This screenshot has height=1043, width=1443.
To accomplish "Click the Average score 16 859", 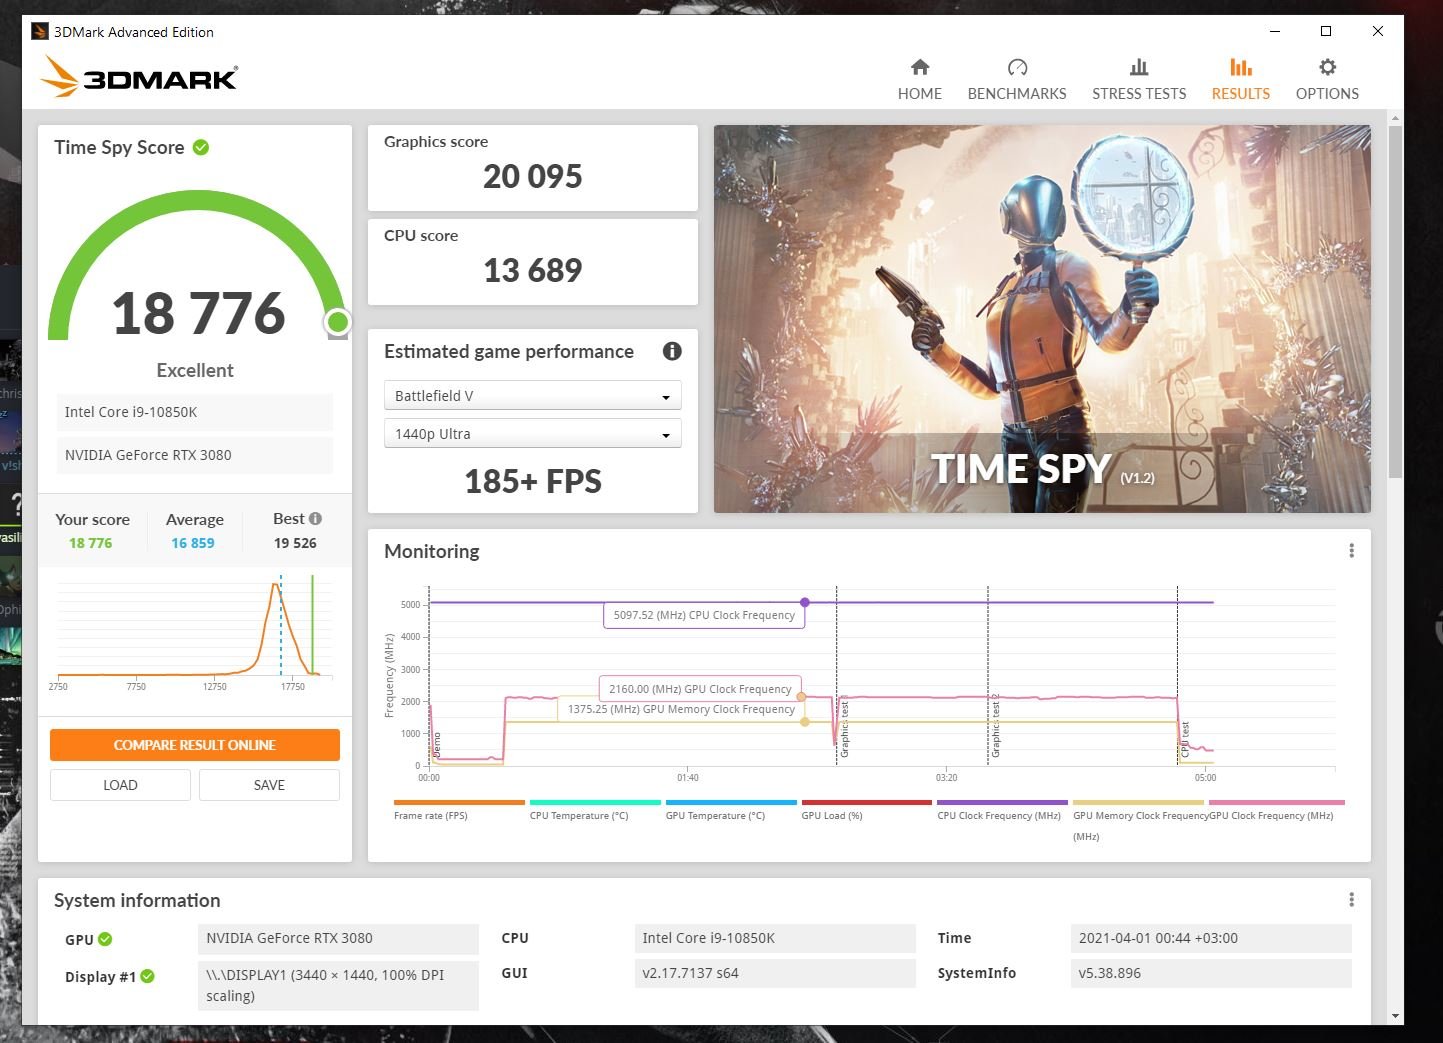I will point(193,543).
